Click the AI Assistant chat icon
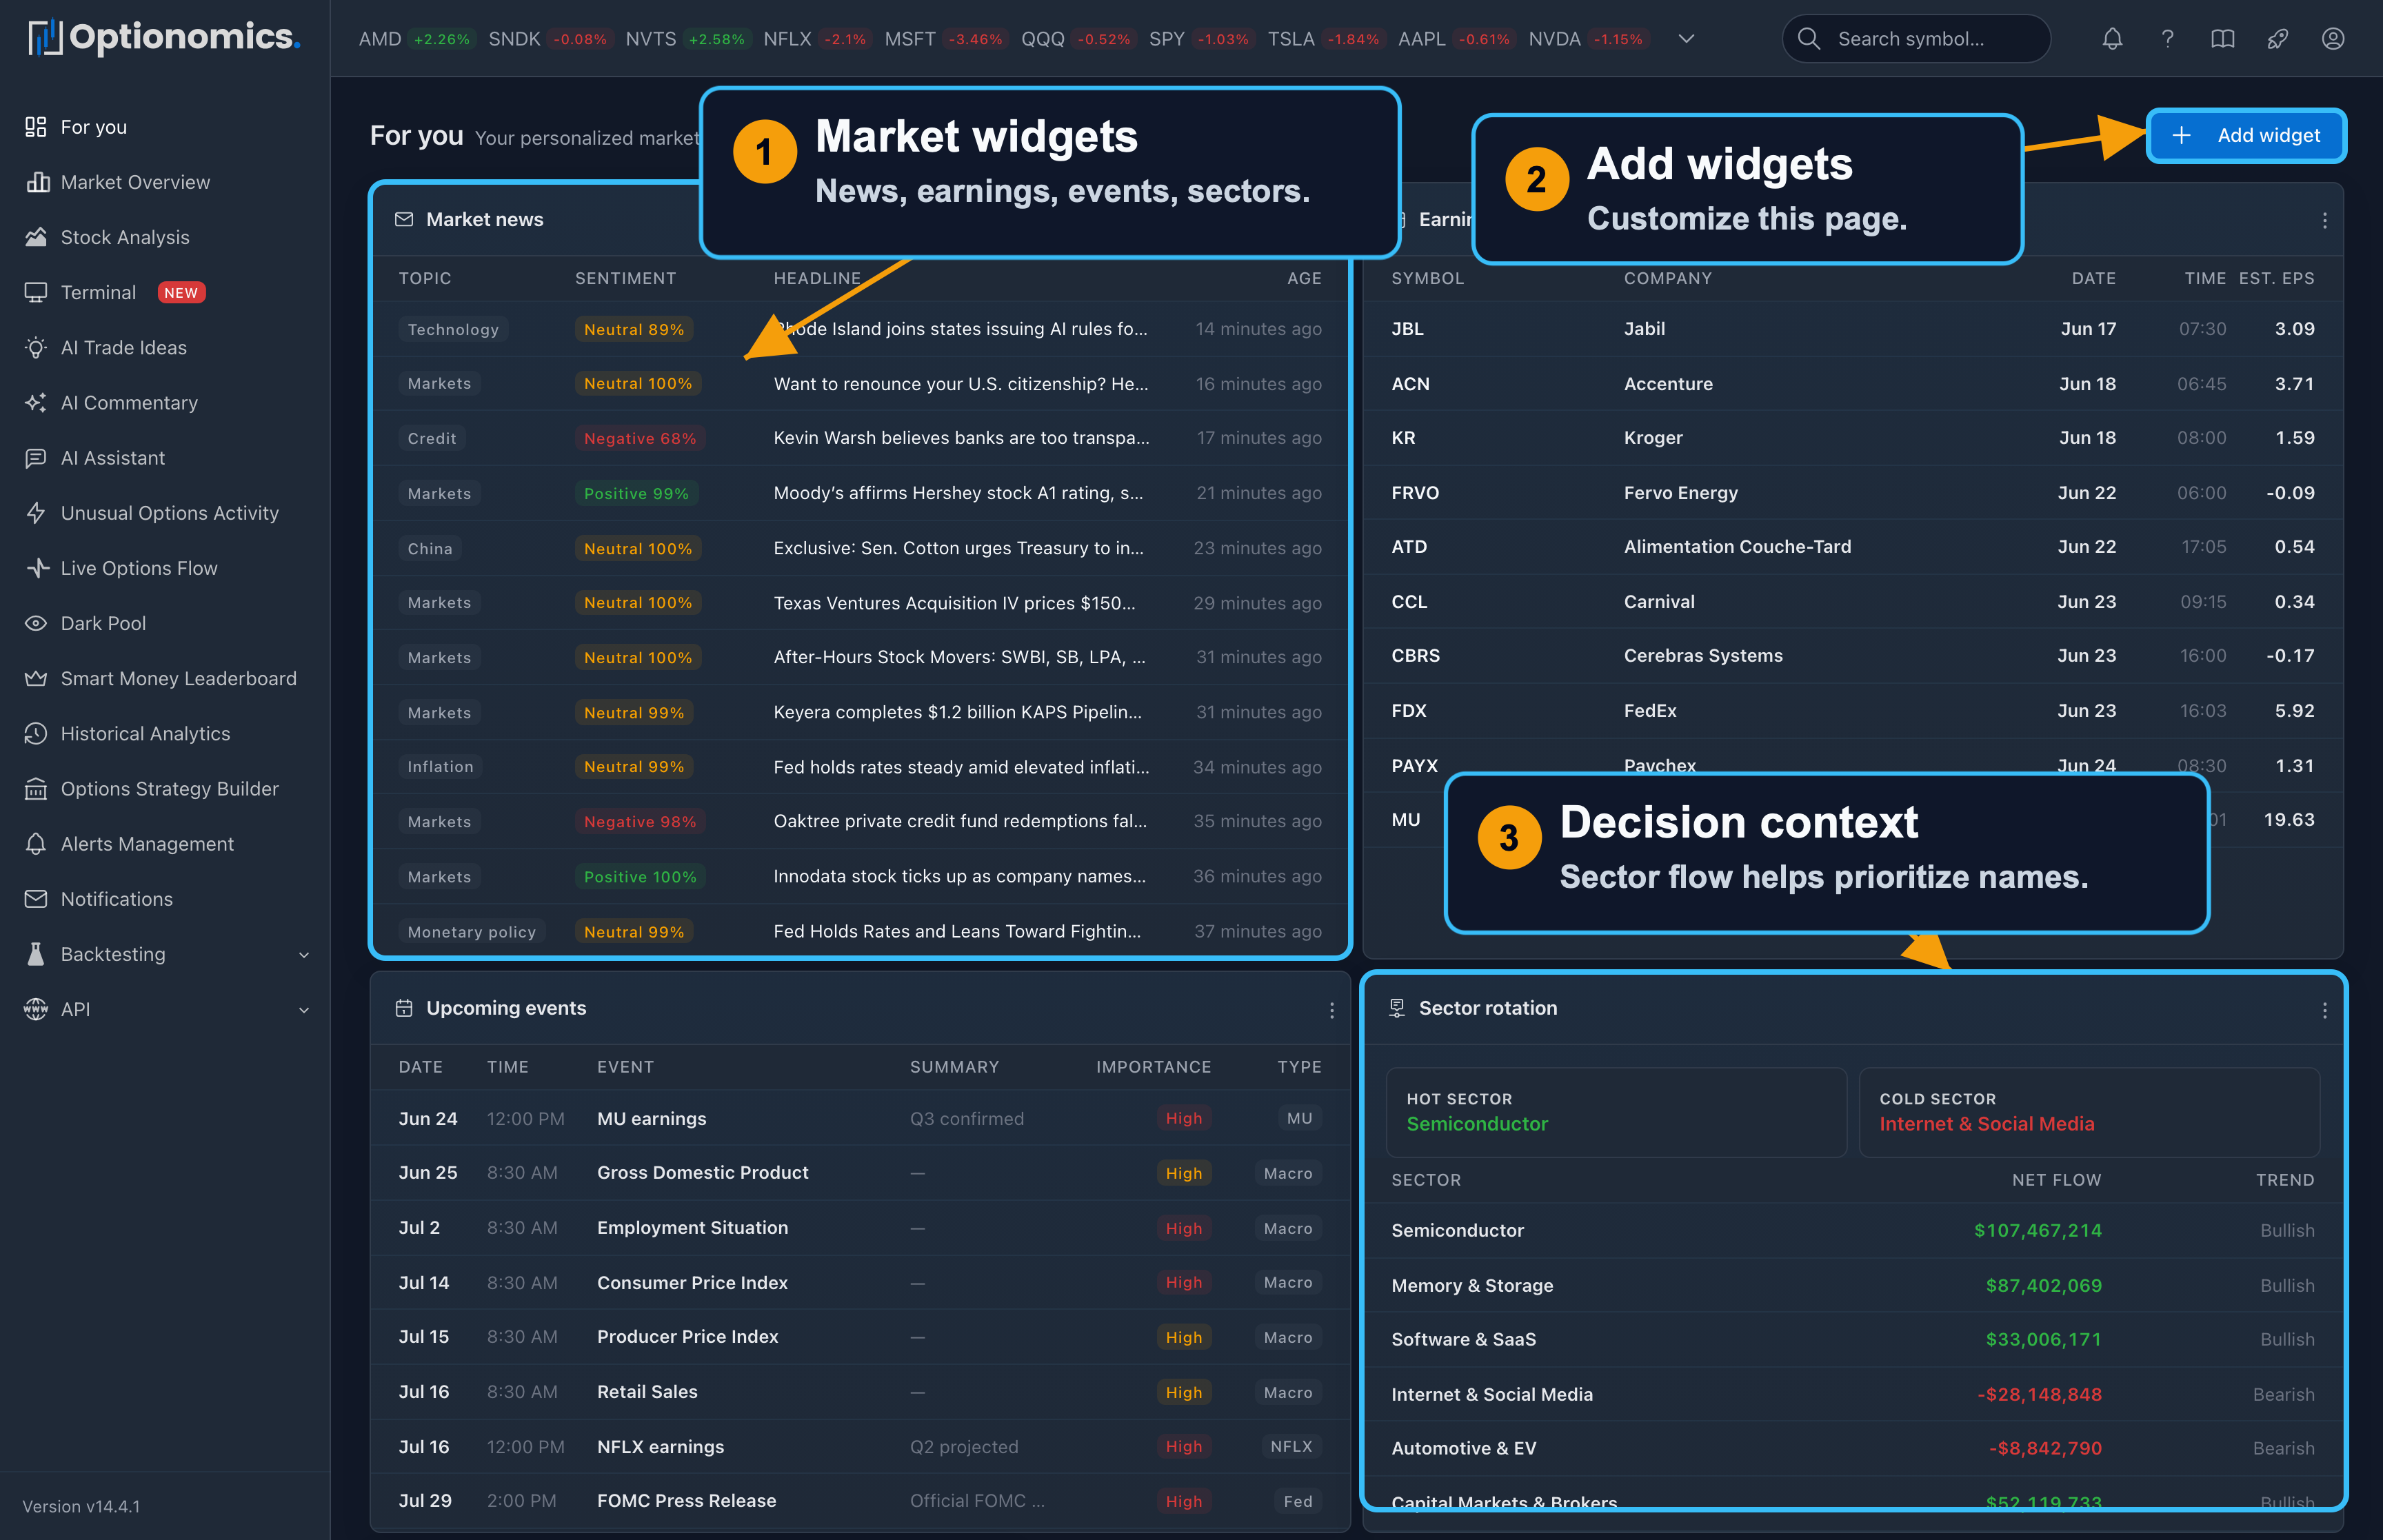Screen dimensions: 2383x1540 (36, 458)
